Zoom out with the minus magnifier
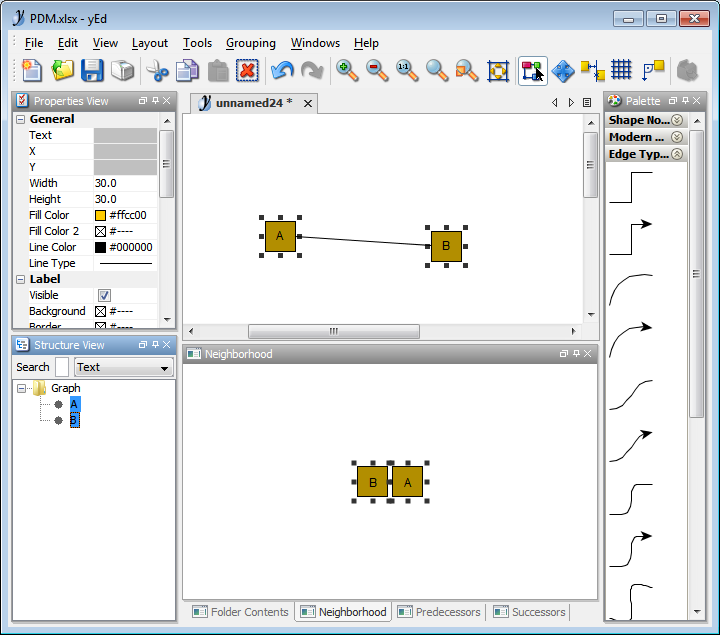The image size is (720, 635). [377, 71]
